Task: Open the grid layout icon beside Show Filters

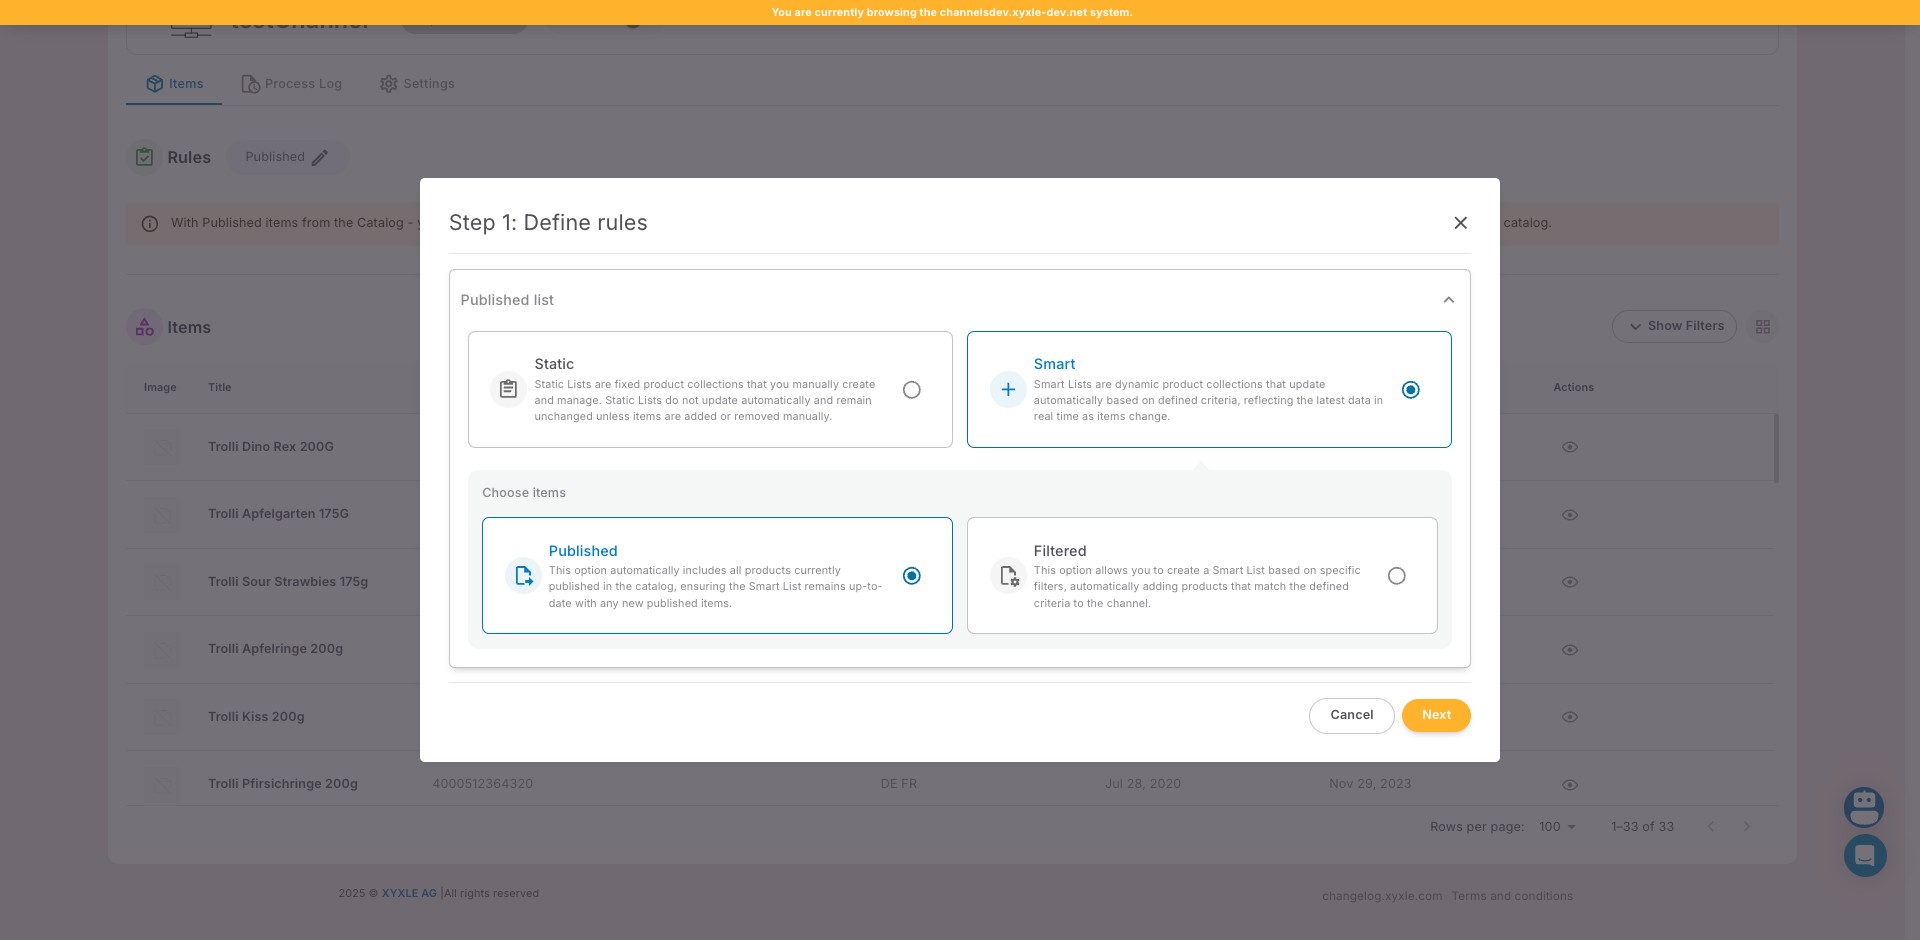Action: (x=1763, y=326)
